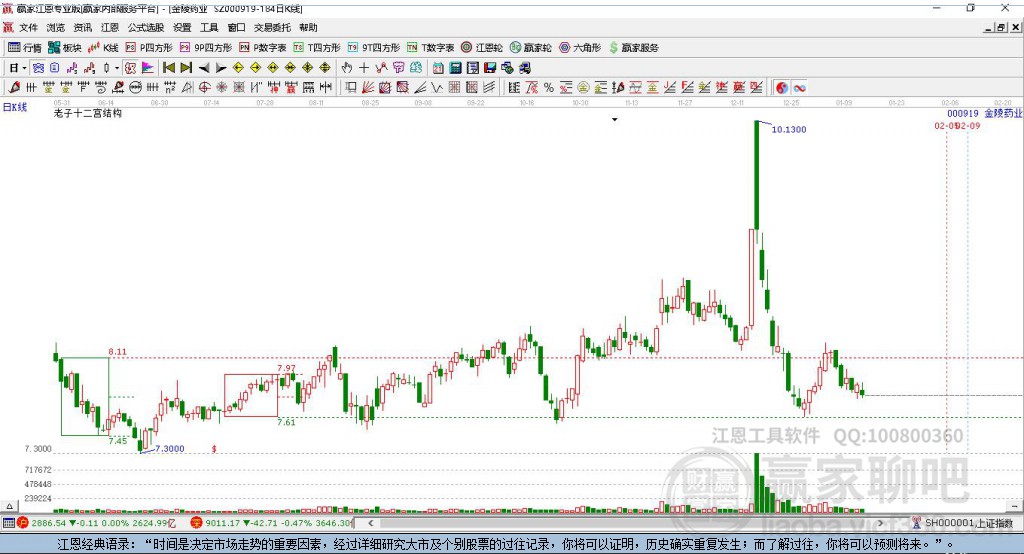Click the 10.1300 high price label
1024x554 pixels.
coord(789,129)
